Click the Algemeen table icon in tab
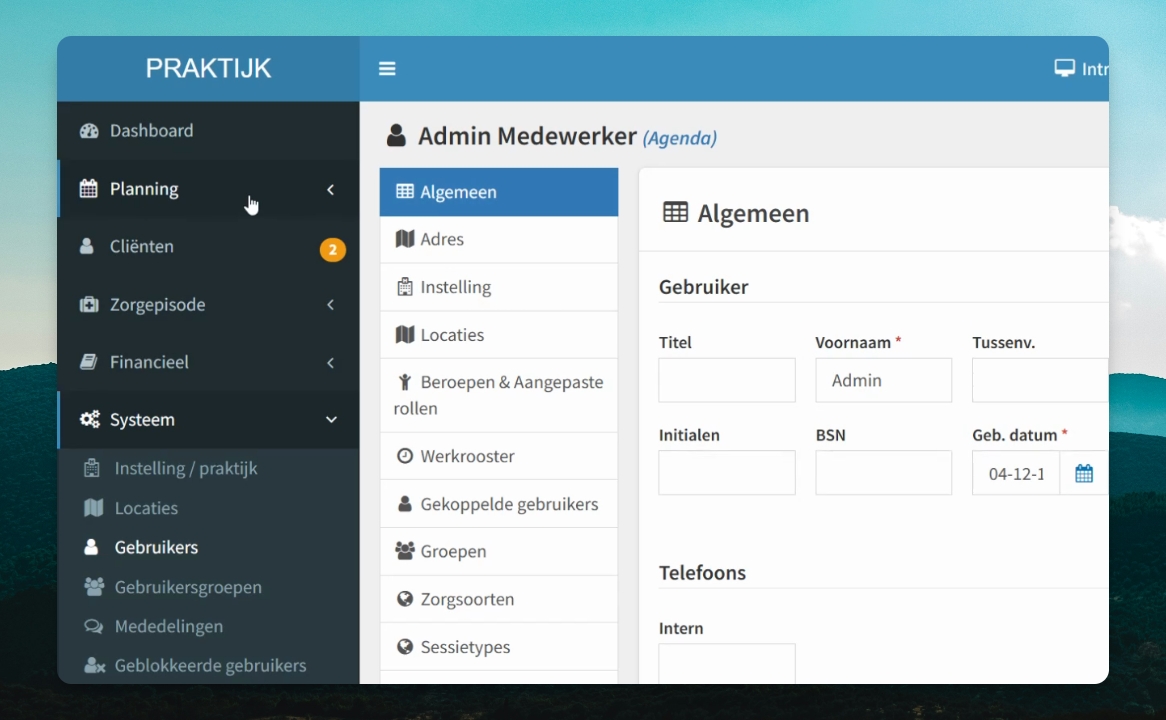 (x=405, y=191)
